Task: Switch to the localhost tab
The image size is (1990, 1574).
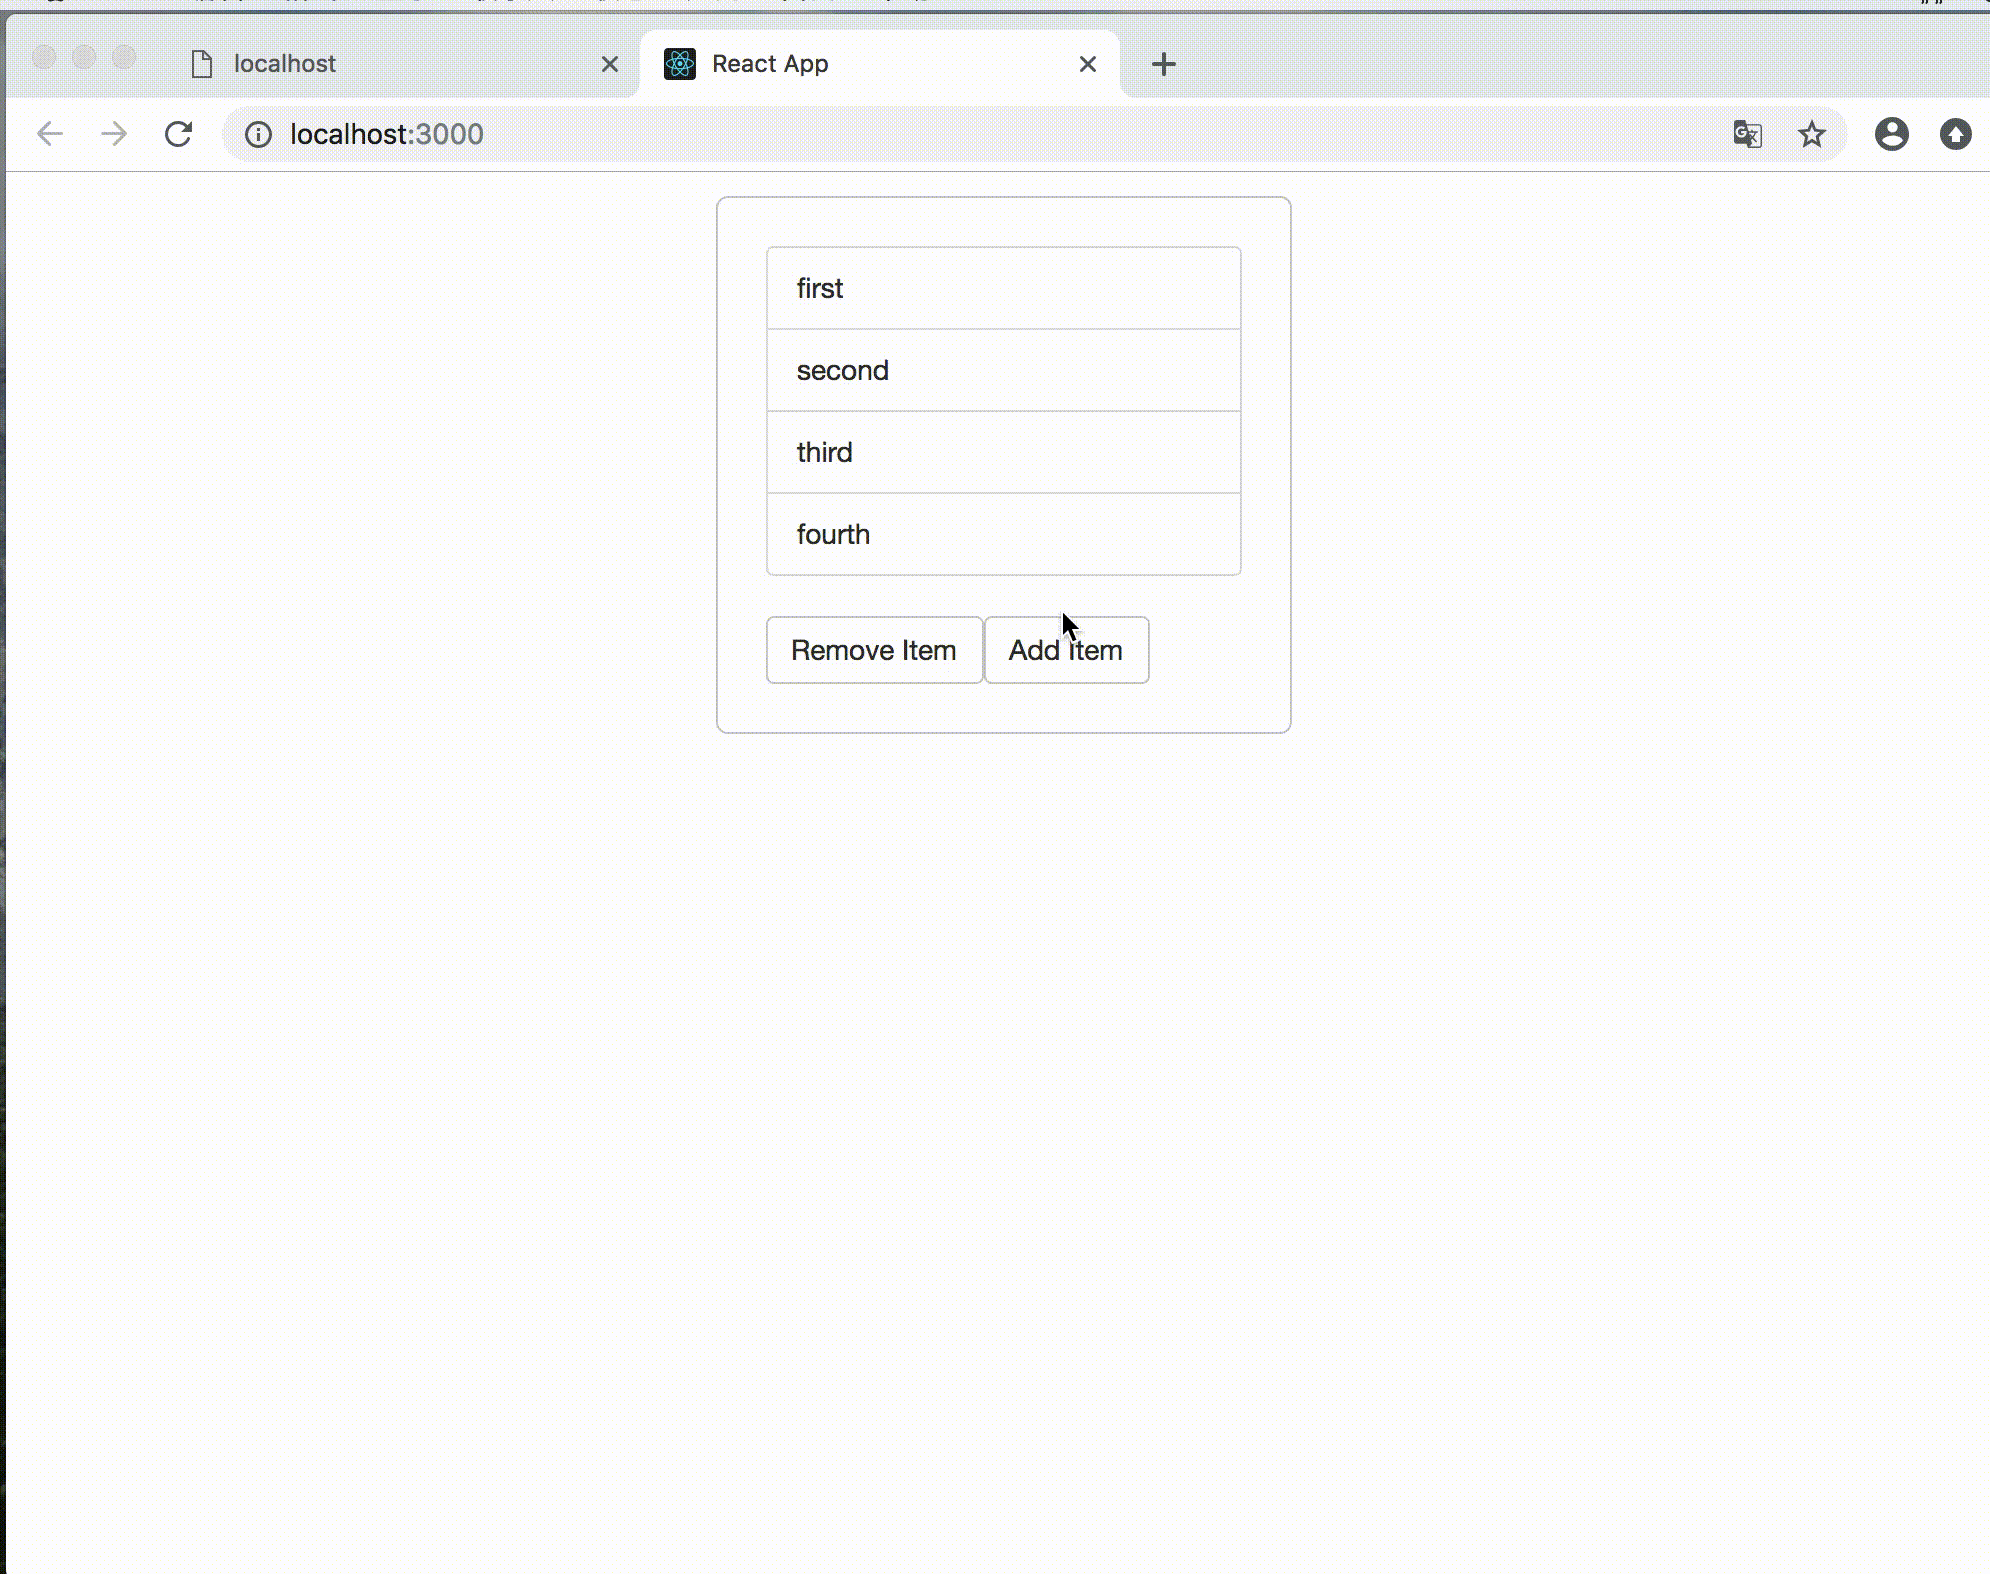Action: pos(380,64)
